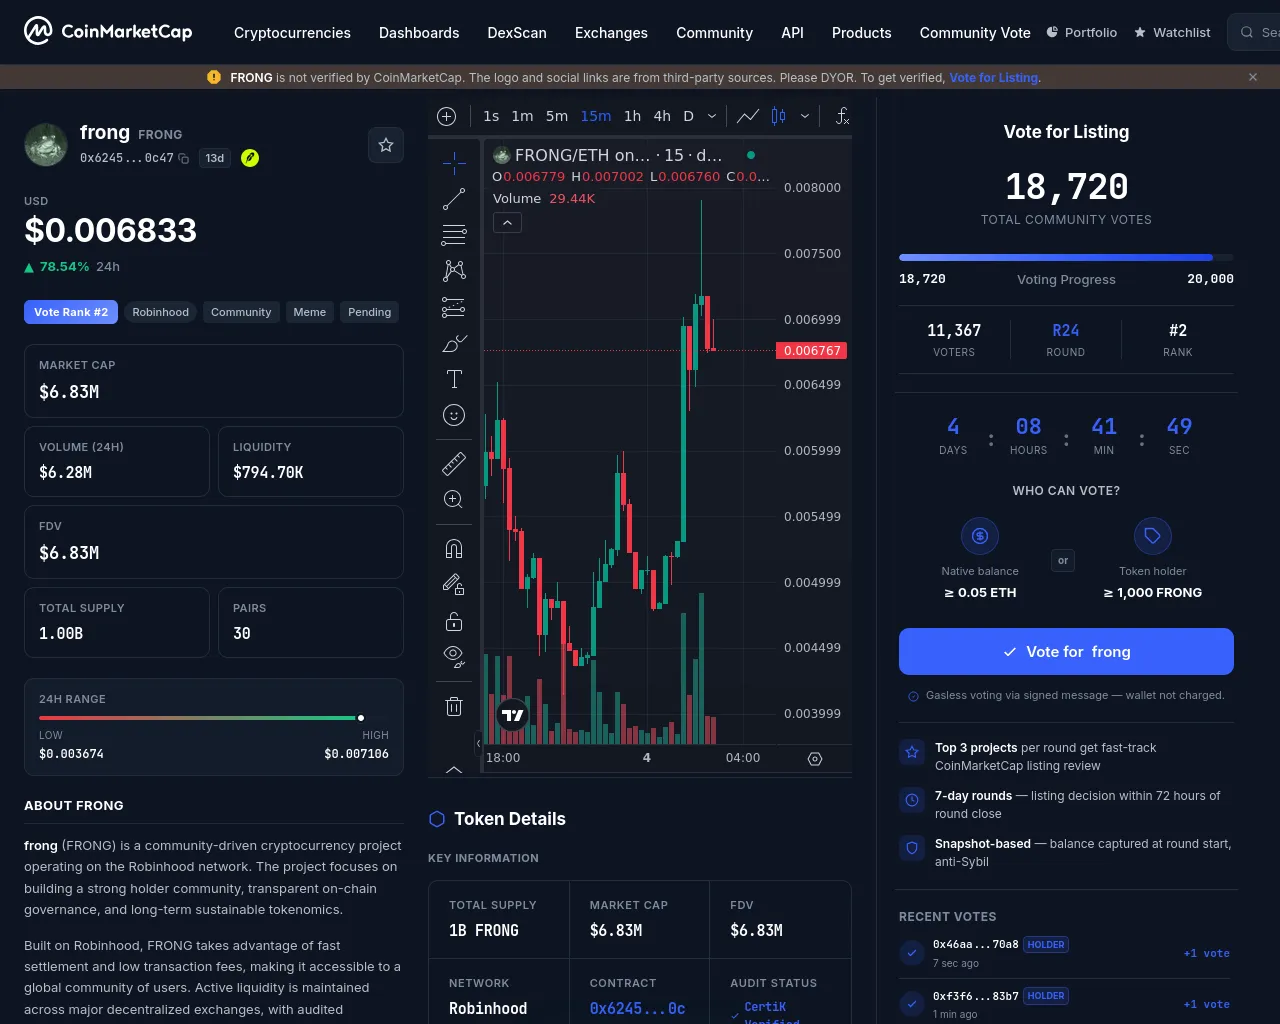Screen dimensions: 1280x1024
Task: Toggle hide all drawings eye icon
Action: [454, 657]
